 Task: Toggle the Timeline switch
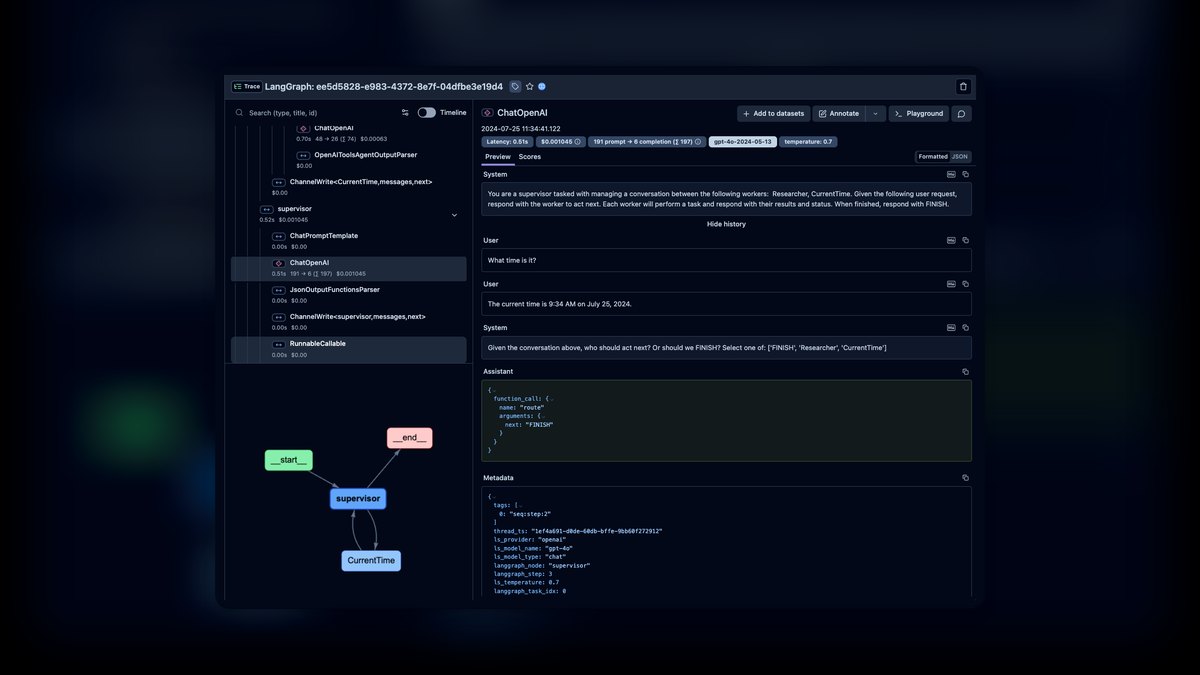click(426, 113)
